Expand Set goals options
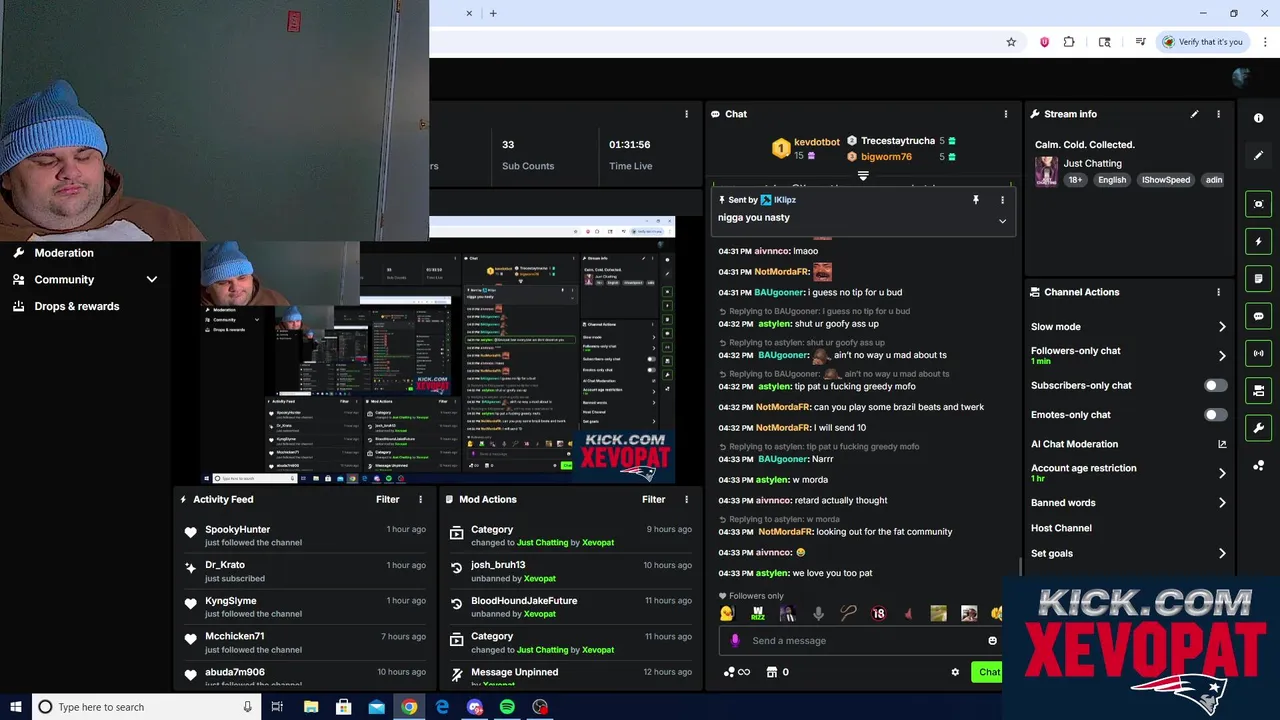The image size is (1280, 720). click(1221, 553)
